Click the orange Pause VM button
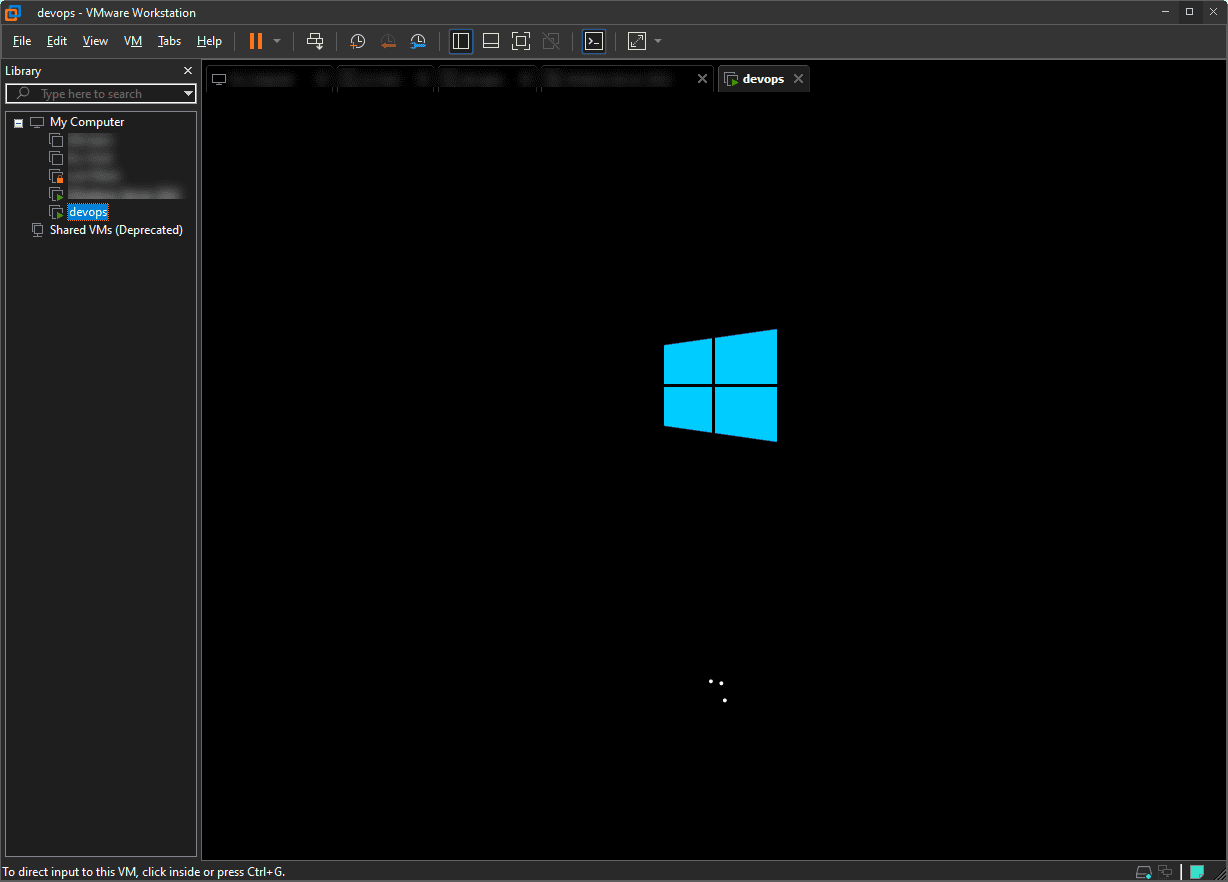Viewport: 1228px width, 882px height. coord(256,41)
